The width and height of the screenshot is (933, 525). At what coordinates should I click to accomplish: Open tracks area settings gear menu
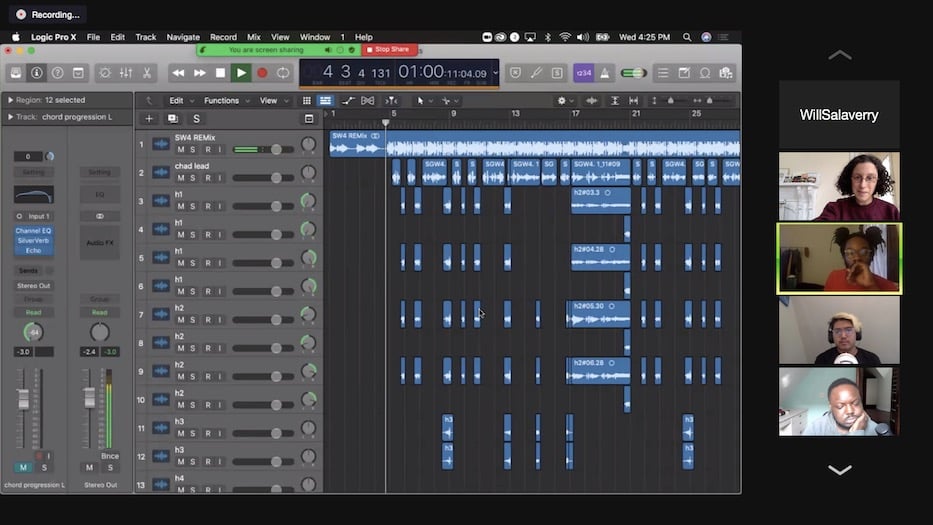tap(565, 101)
